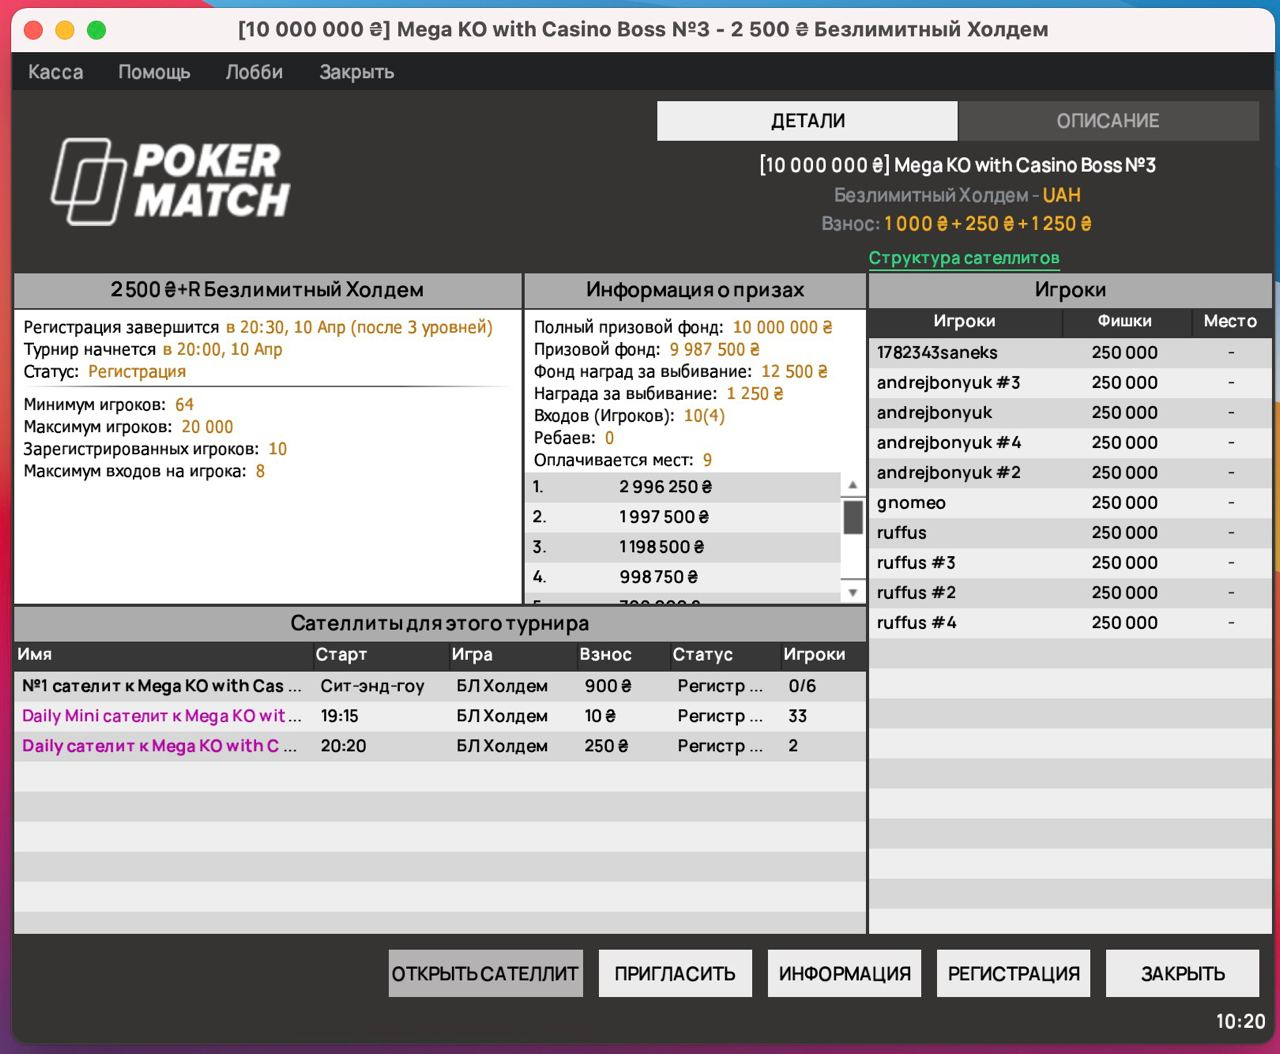The image size is (1280, 1054).
Task: Select the fourth place prize 998 750 ₴
Action: click(x=683, y=577)
